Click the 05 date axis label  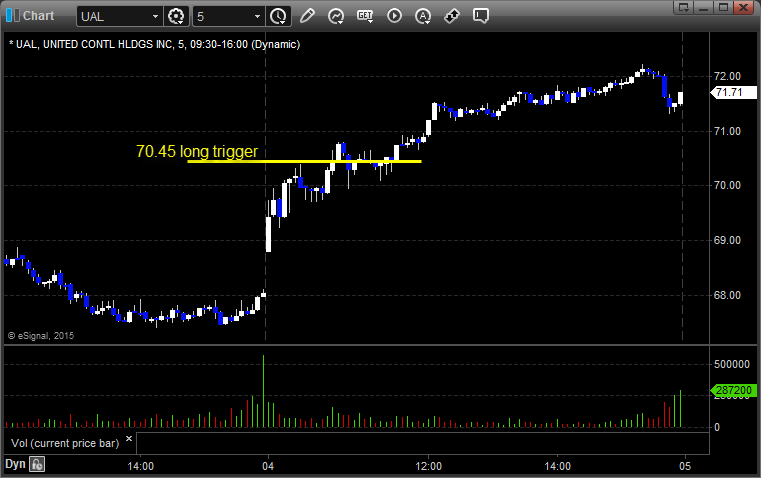click(x=685, y=466)
